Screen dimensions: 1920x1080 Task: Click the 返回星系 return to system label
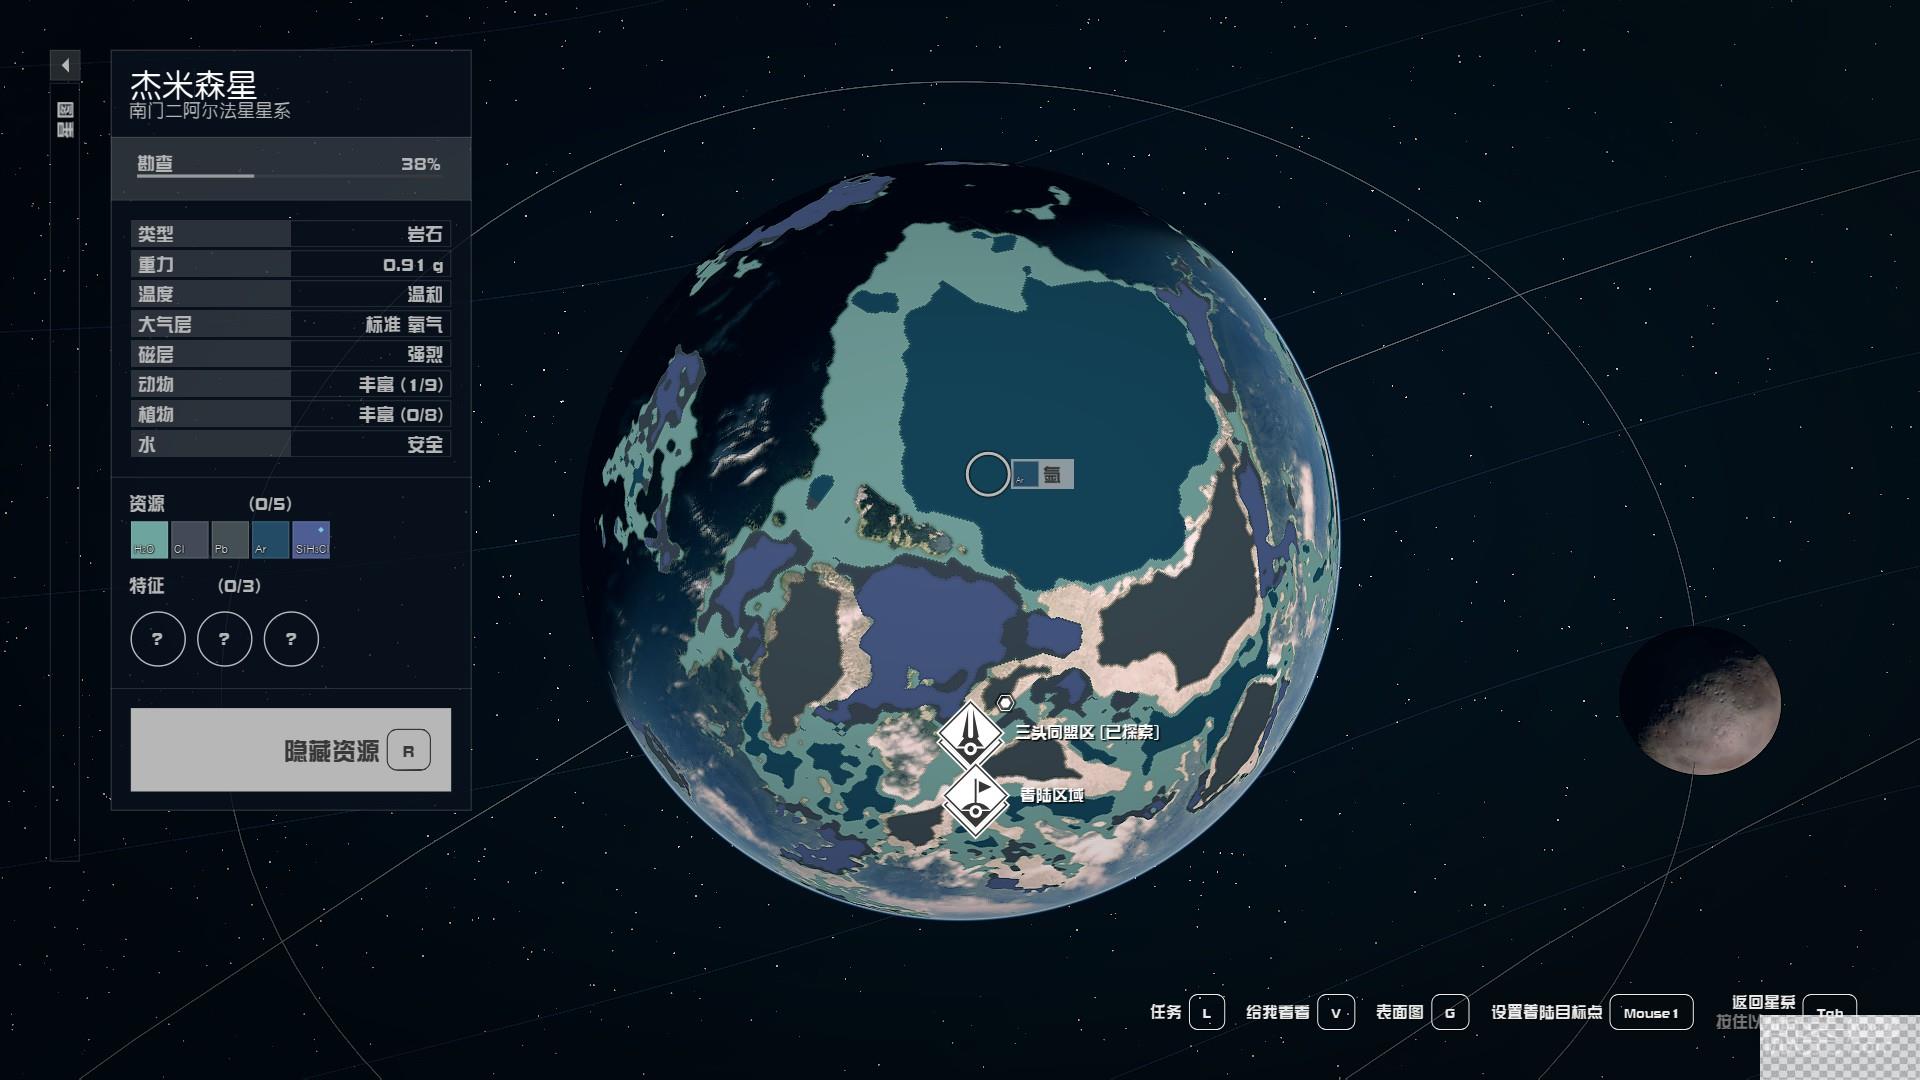(x=1764, y=1002)
